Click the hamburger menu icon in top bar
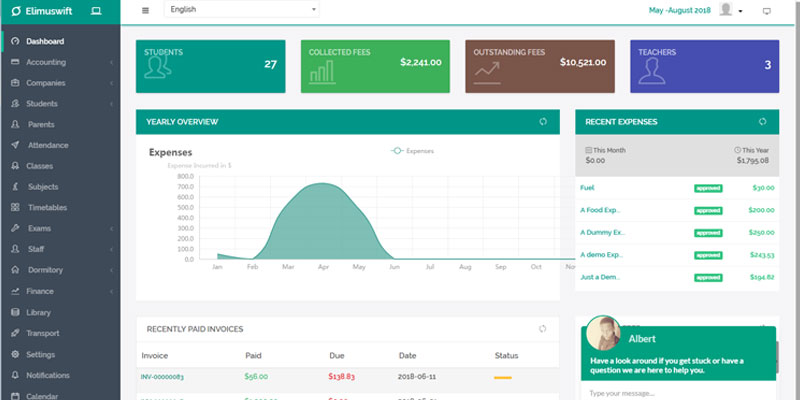Viewport: 800px width, 400px height. point(146,10)
